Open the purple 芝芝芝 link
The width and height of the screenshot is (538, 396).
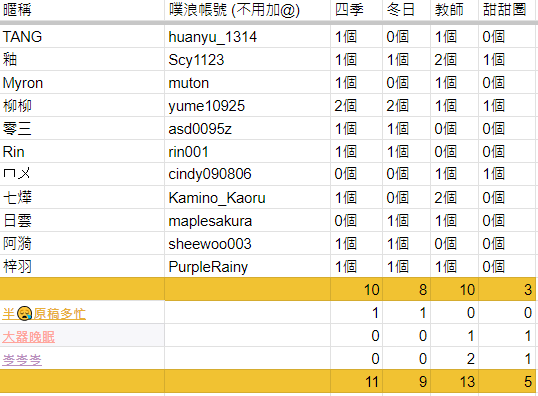coord(22,360)
